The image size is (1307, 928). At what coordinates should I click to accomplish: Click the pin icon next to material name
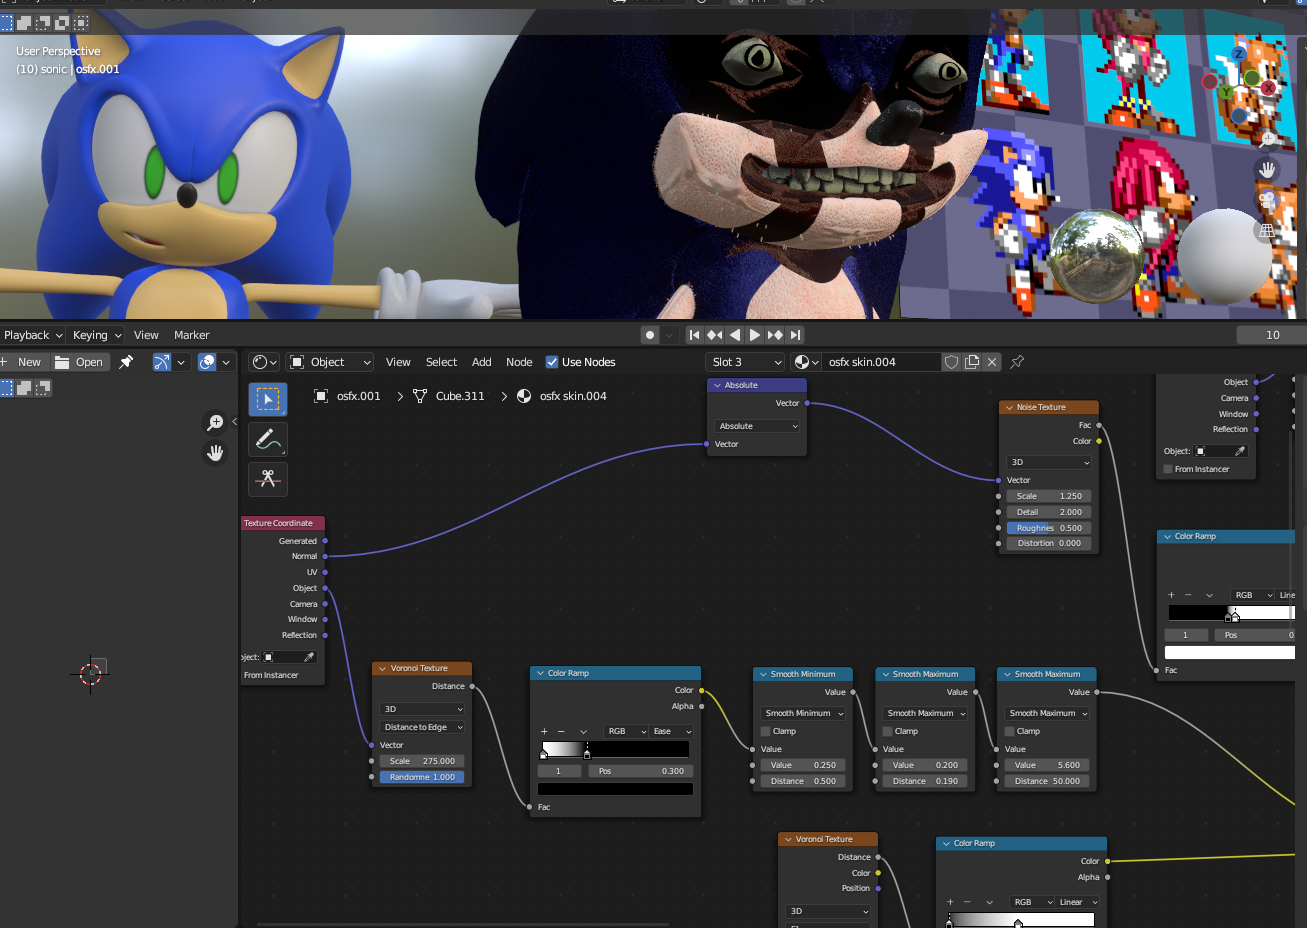pyautogui.click(x=1017, y=362)
